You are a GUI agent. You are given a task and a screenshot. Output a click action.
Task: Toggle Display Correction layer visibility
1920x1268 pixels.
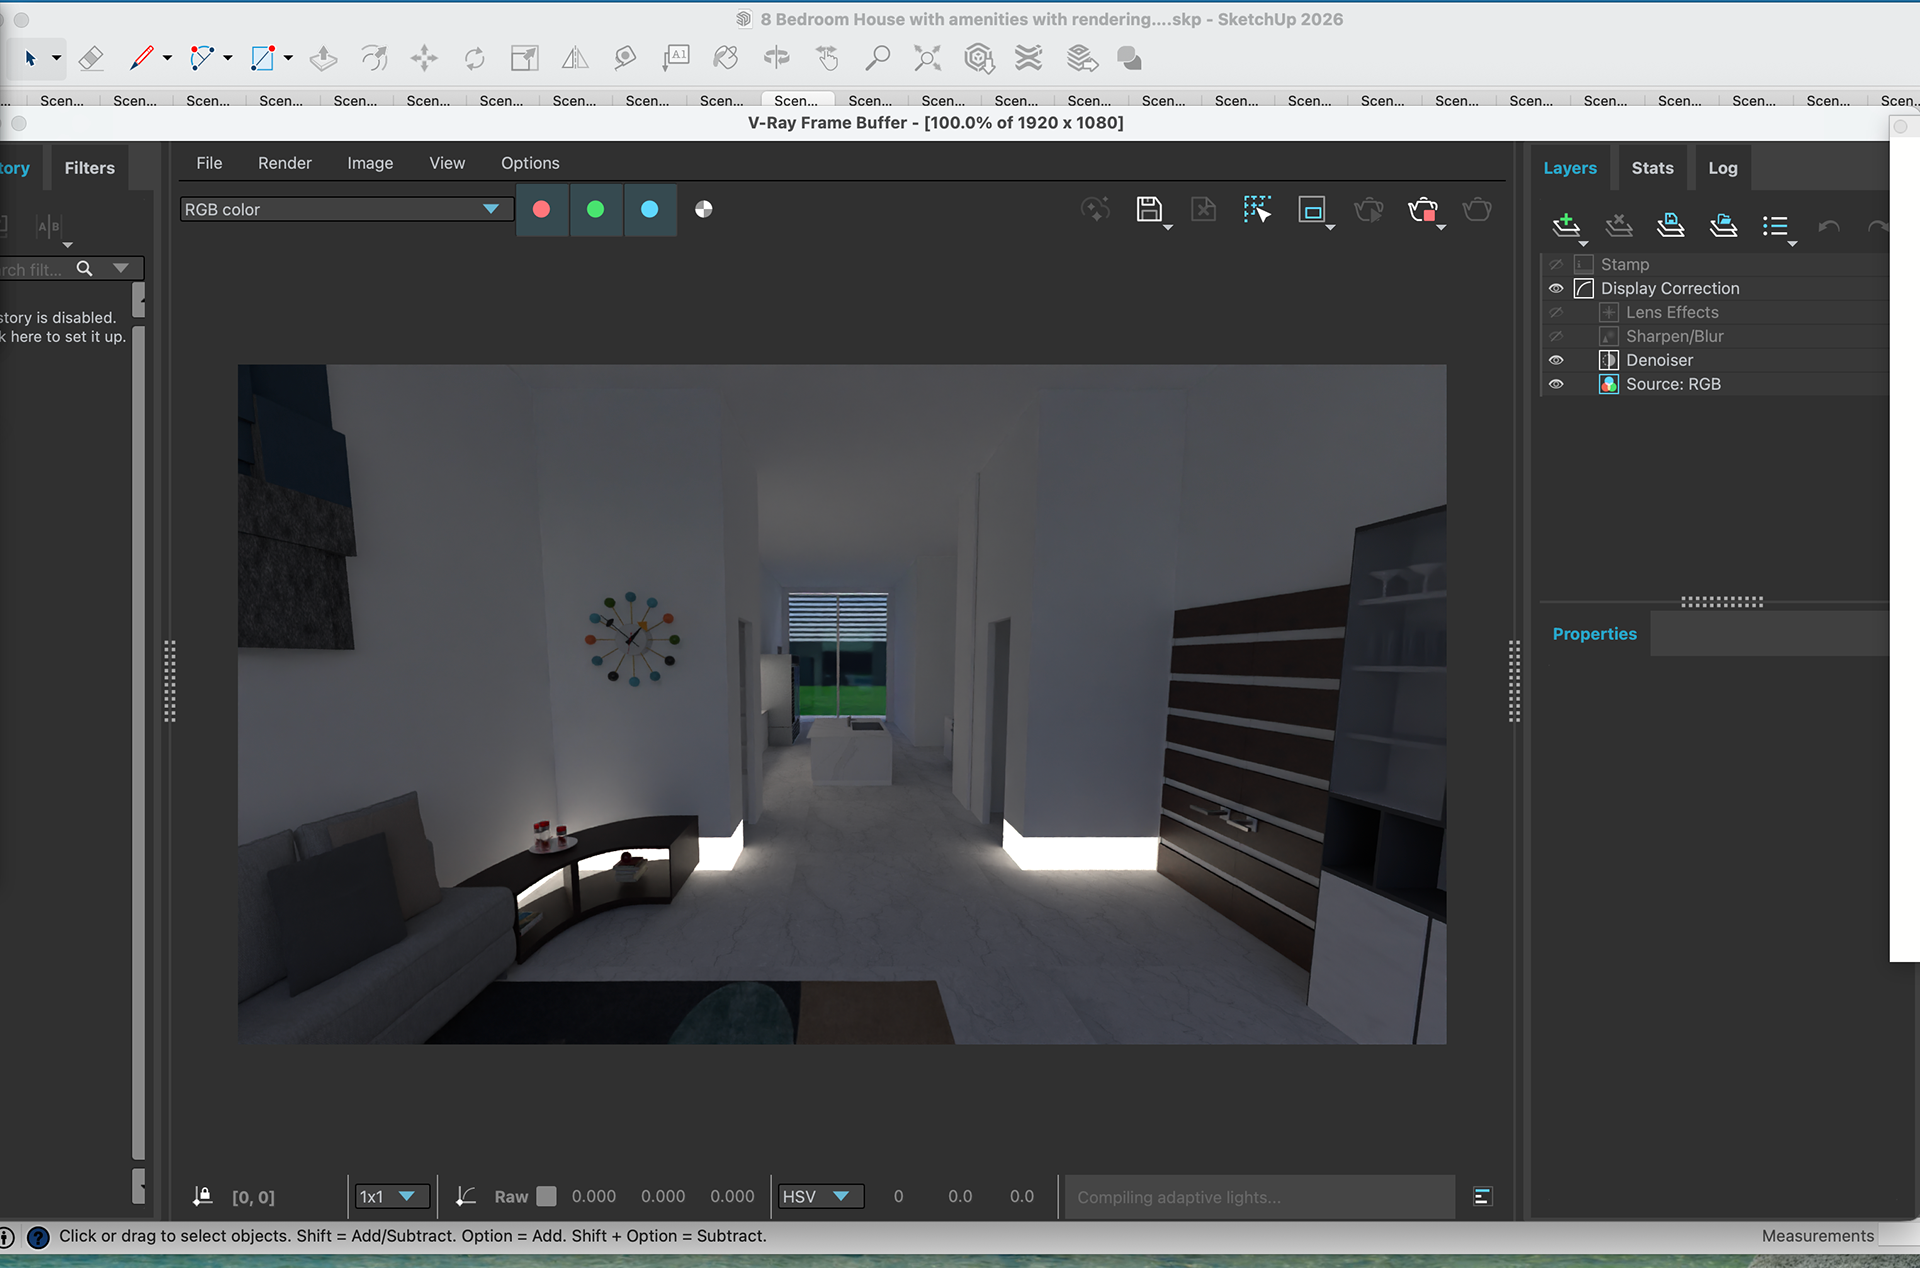click(1556, 288)
